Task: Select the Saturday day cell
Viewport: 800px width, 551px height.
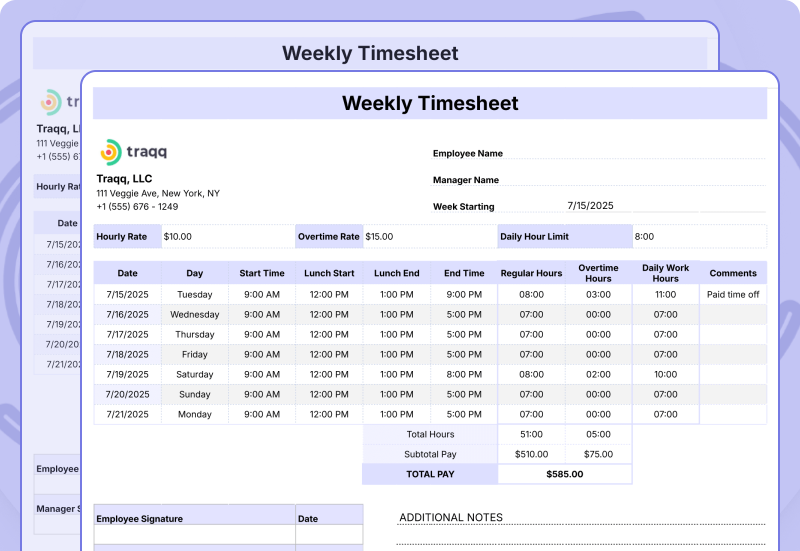Action: coord(195,374)
